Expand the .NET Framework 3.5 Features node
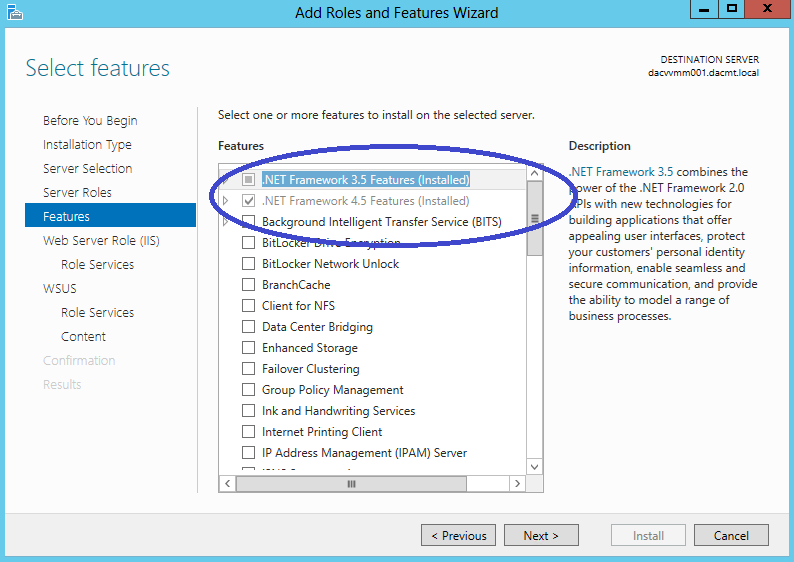This screenshot has height=562, width=794. [x=226, y=180]
